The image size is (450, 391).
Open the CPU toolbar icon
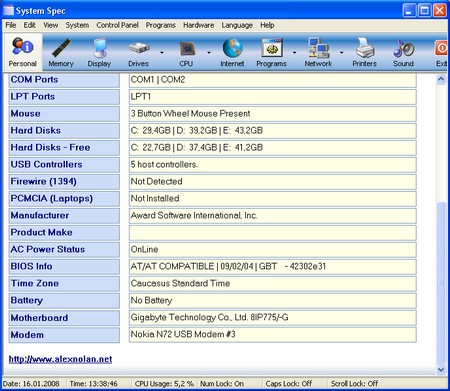pyautogui.click(x=186, y=52)
